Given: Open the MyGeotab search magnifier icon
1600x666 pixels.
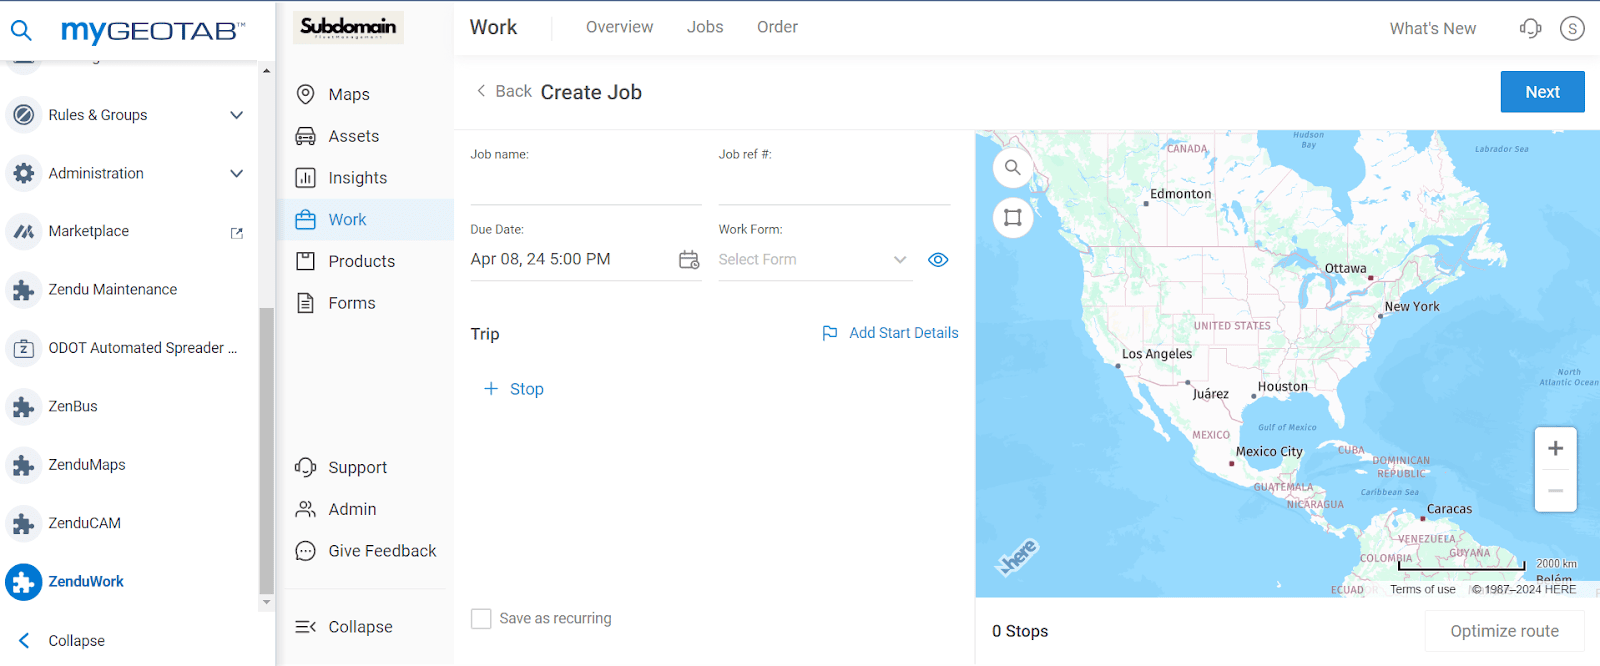Looking at the screenshot, I should (21, 30).
